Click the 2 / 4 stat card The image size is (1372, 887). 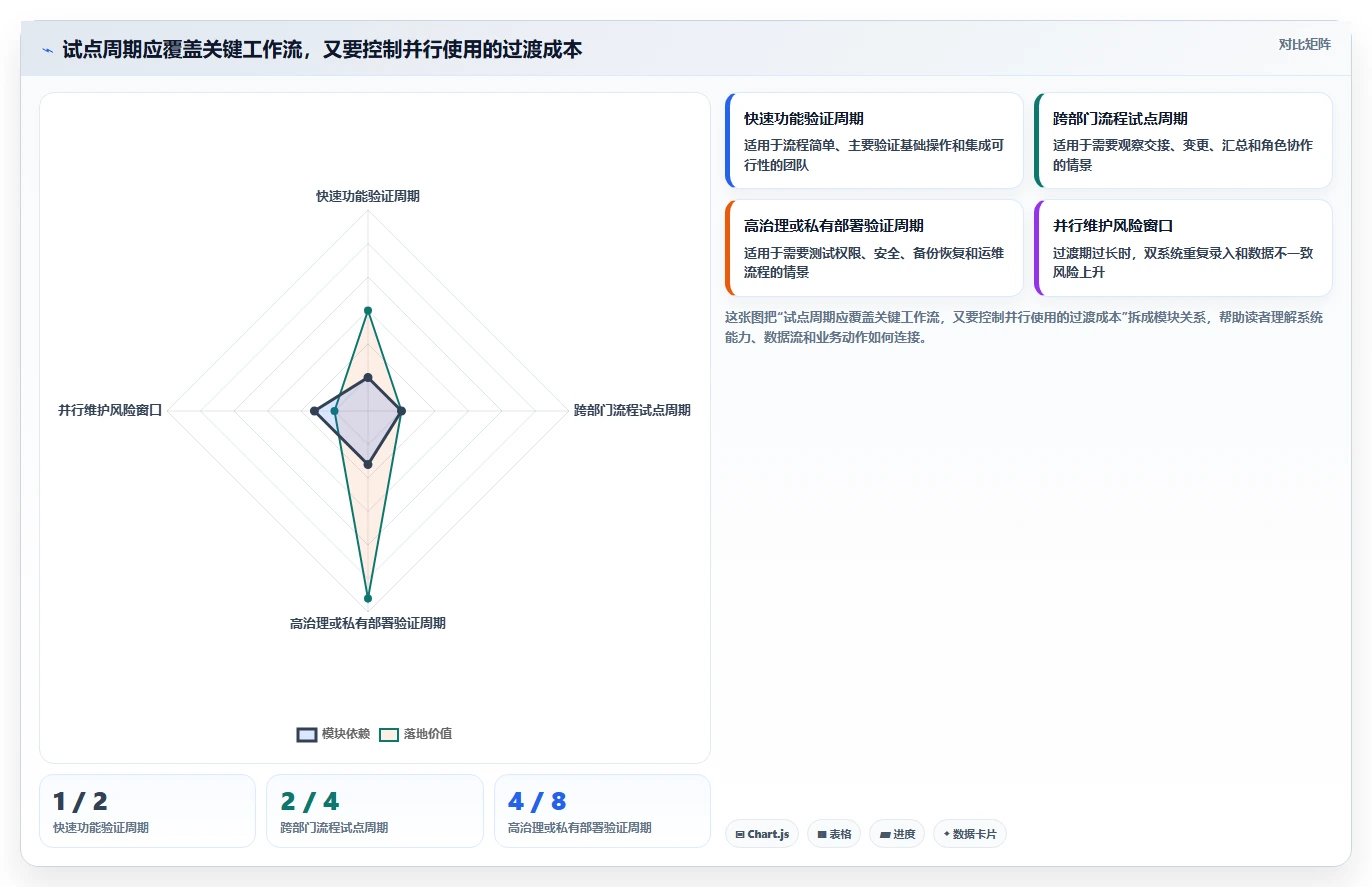pos(375,811)
